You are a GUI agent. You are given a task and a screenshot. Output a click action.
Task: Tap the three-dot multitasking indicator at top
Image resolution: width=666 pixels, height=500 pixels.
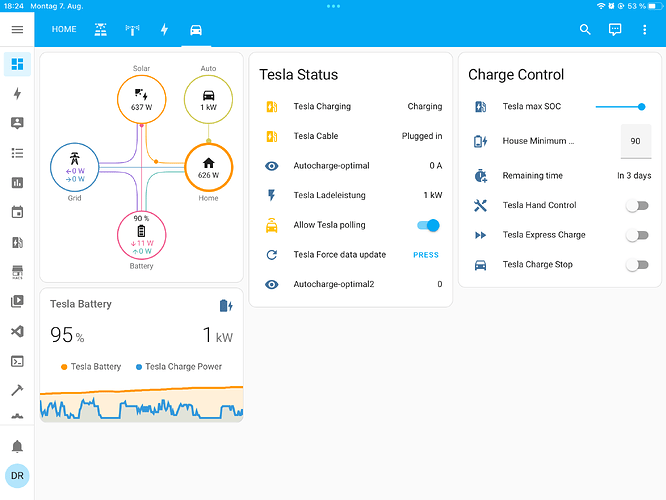333,6
